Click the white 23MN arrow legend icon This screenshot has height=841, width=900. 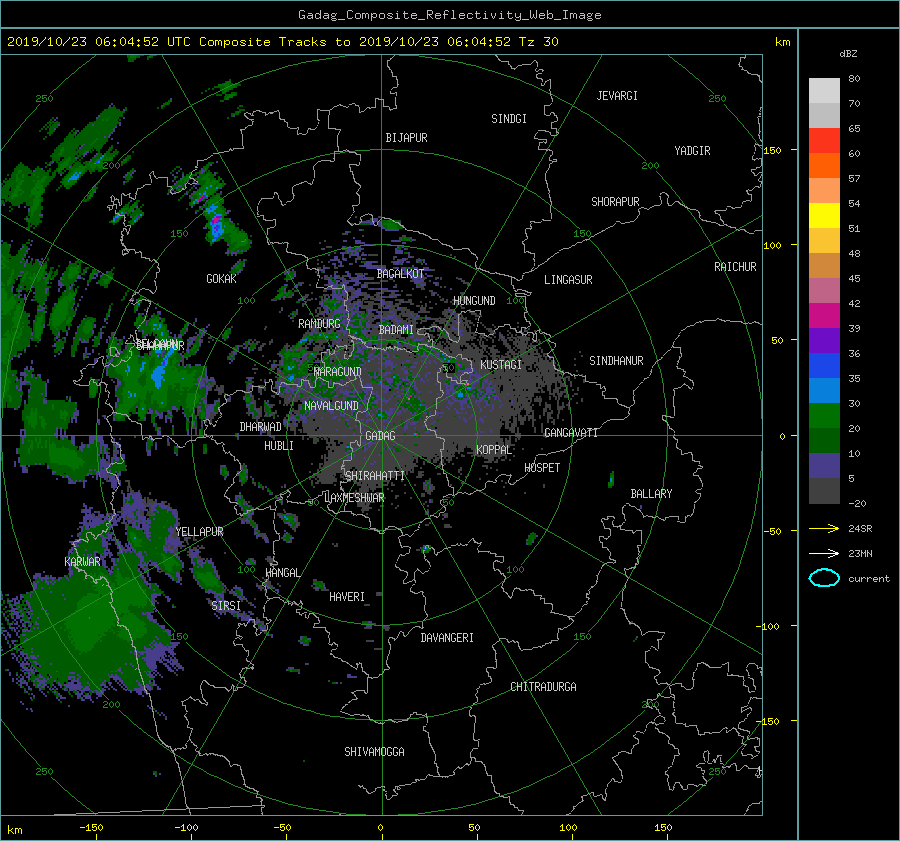824,553
